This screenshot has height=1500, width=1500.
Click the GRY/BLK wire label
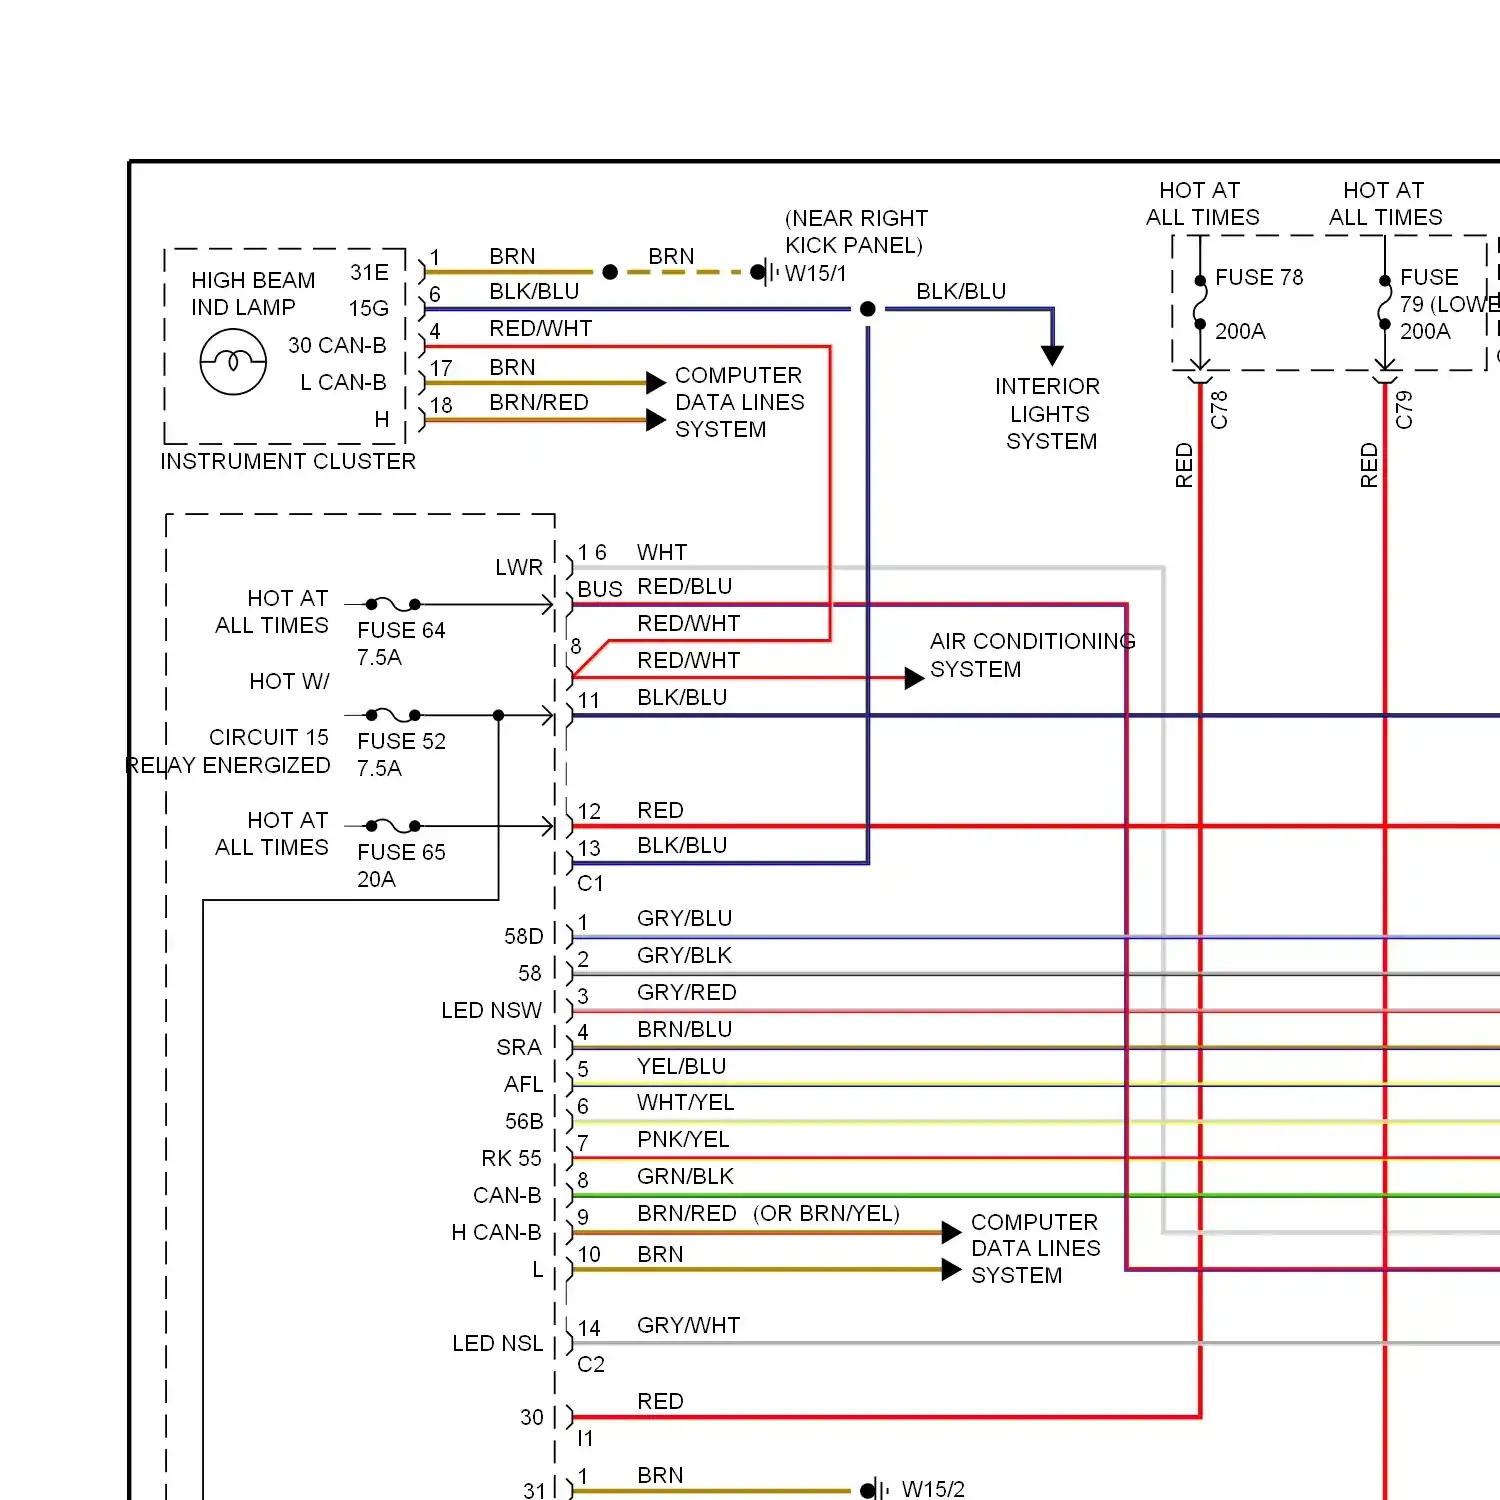(684, 956)
